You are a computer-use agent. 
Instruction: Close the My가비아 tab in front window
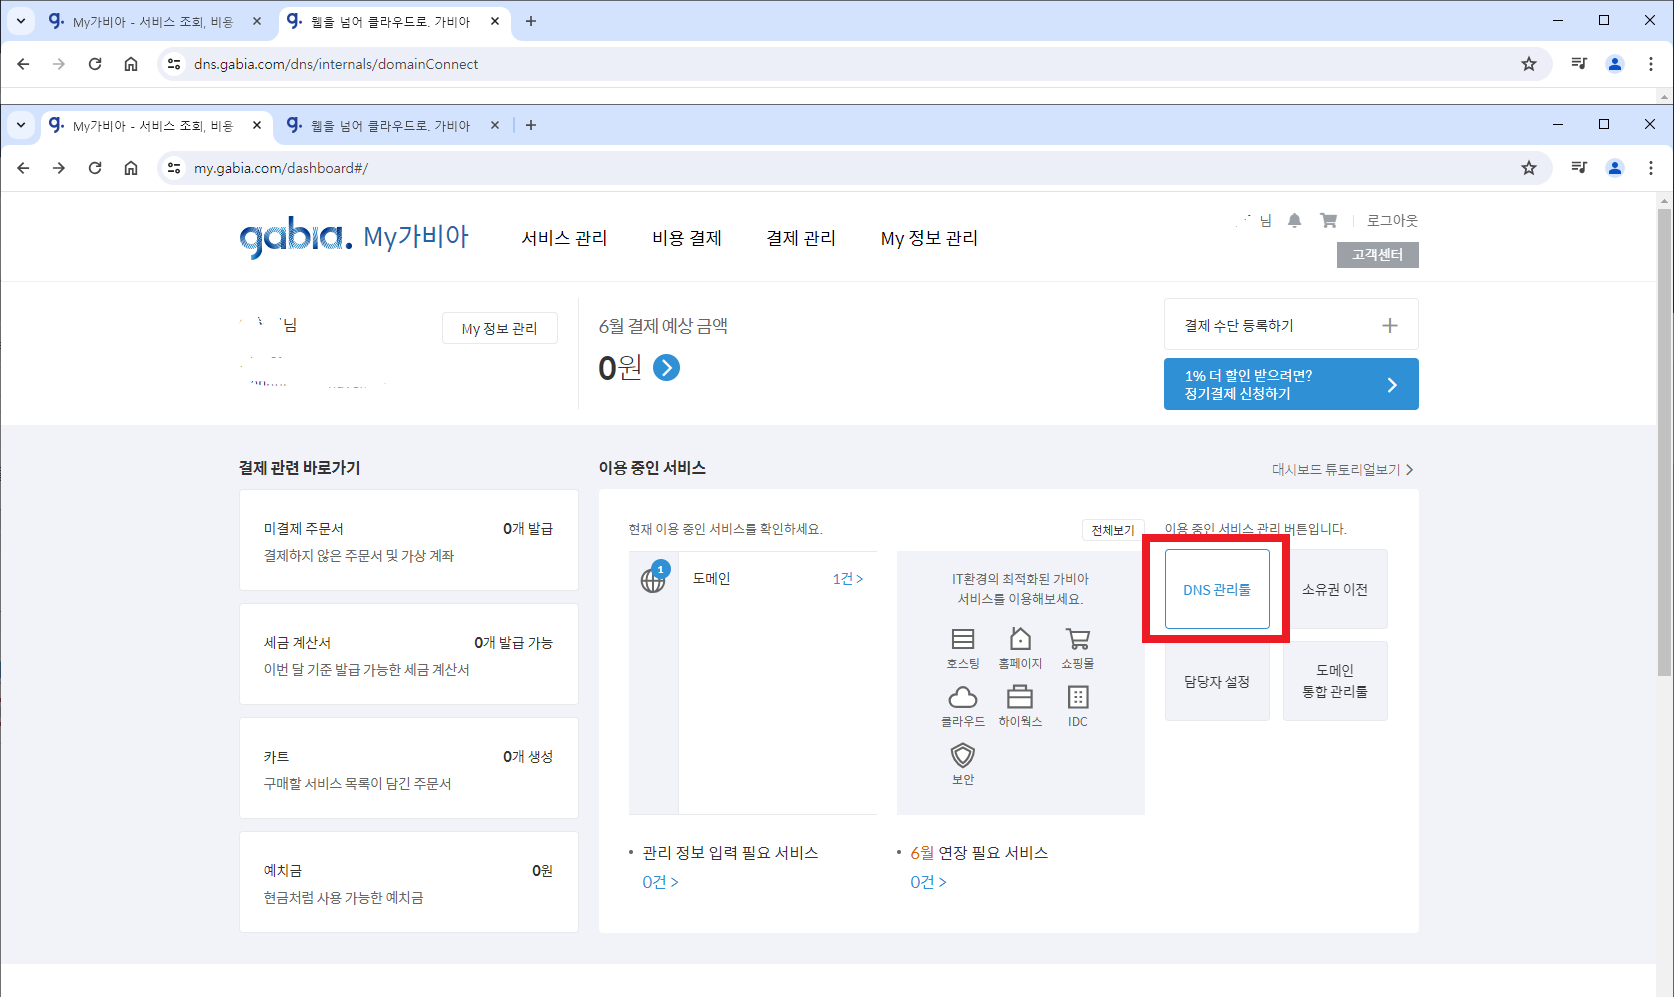tap(257, 125)
